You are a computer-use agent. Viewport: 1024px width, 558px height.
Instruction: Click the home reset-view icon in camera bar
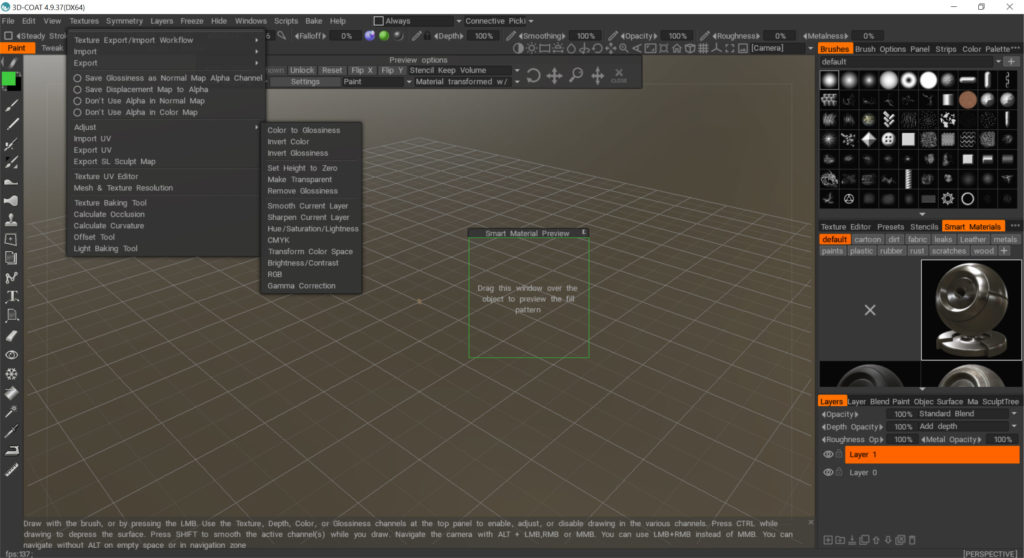point(677,48)
